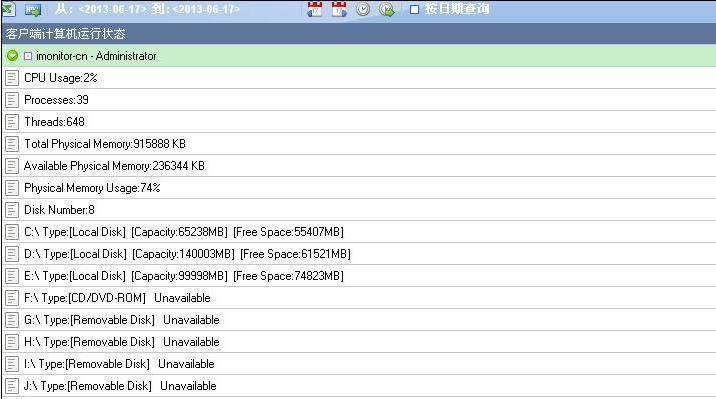Click the document icon beside F:\ drive row
Screen dimensions: 716x399
(x=12, y=298)
